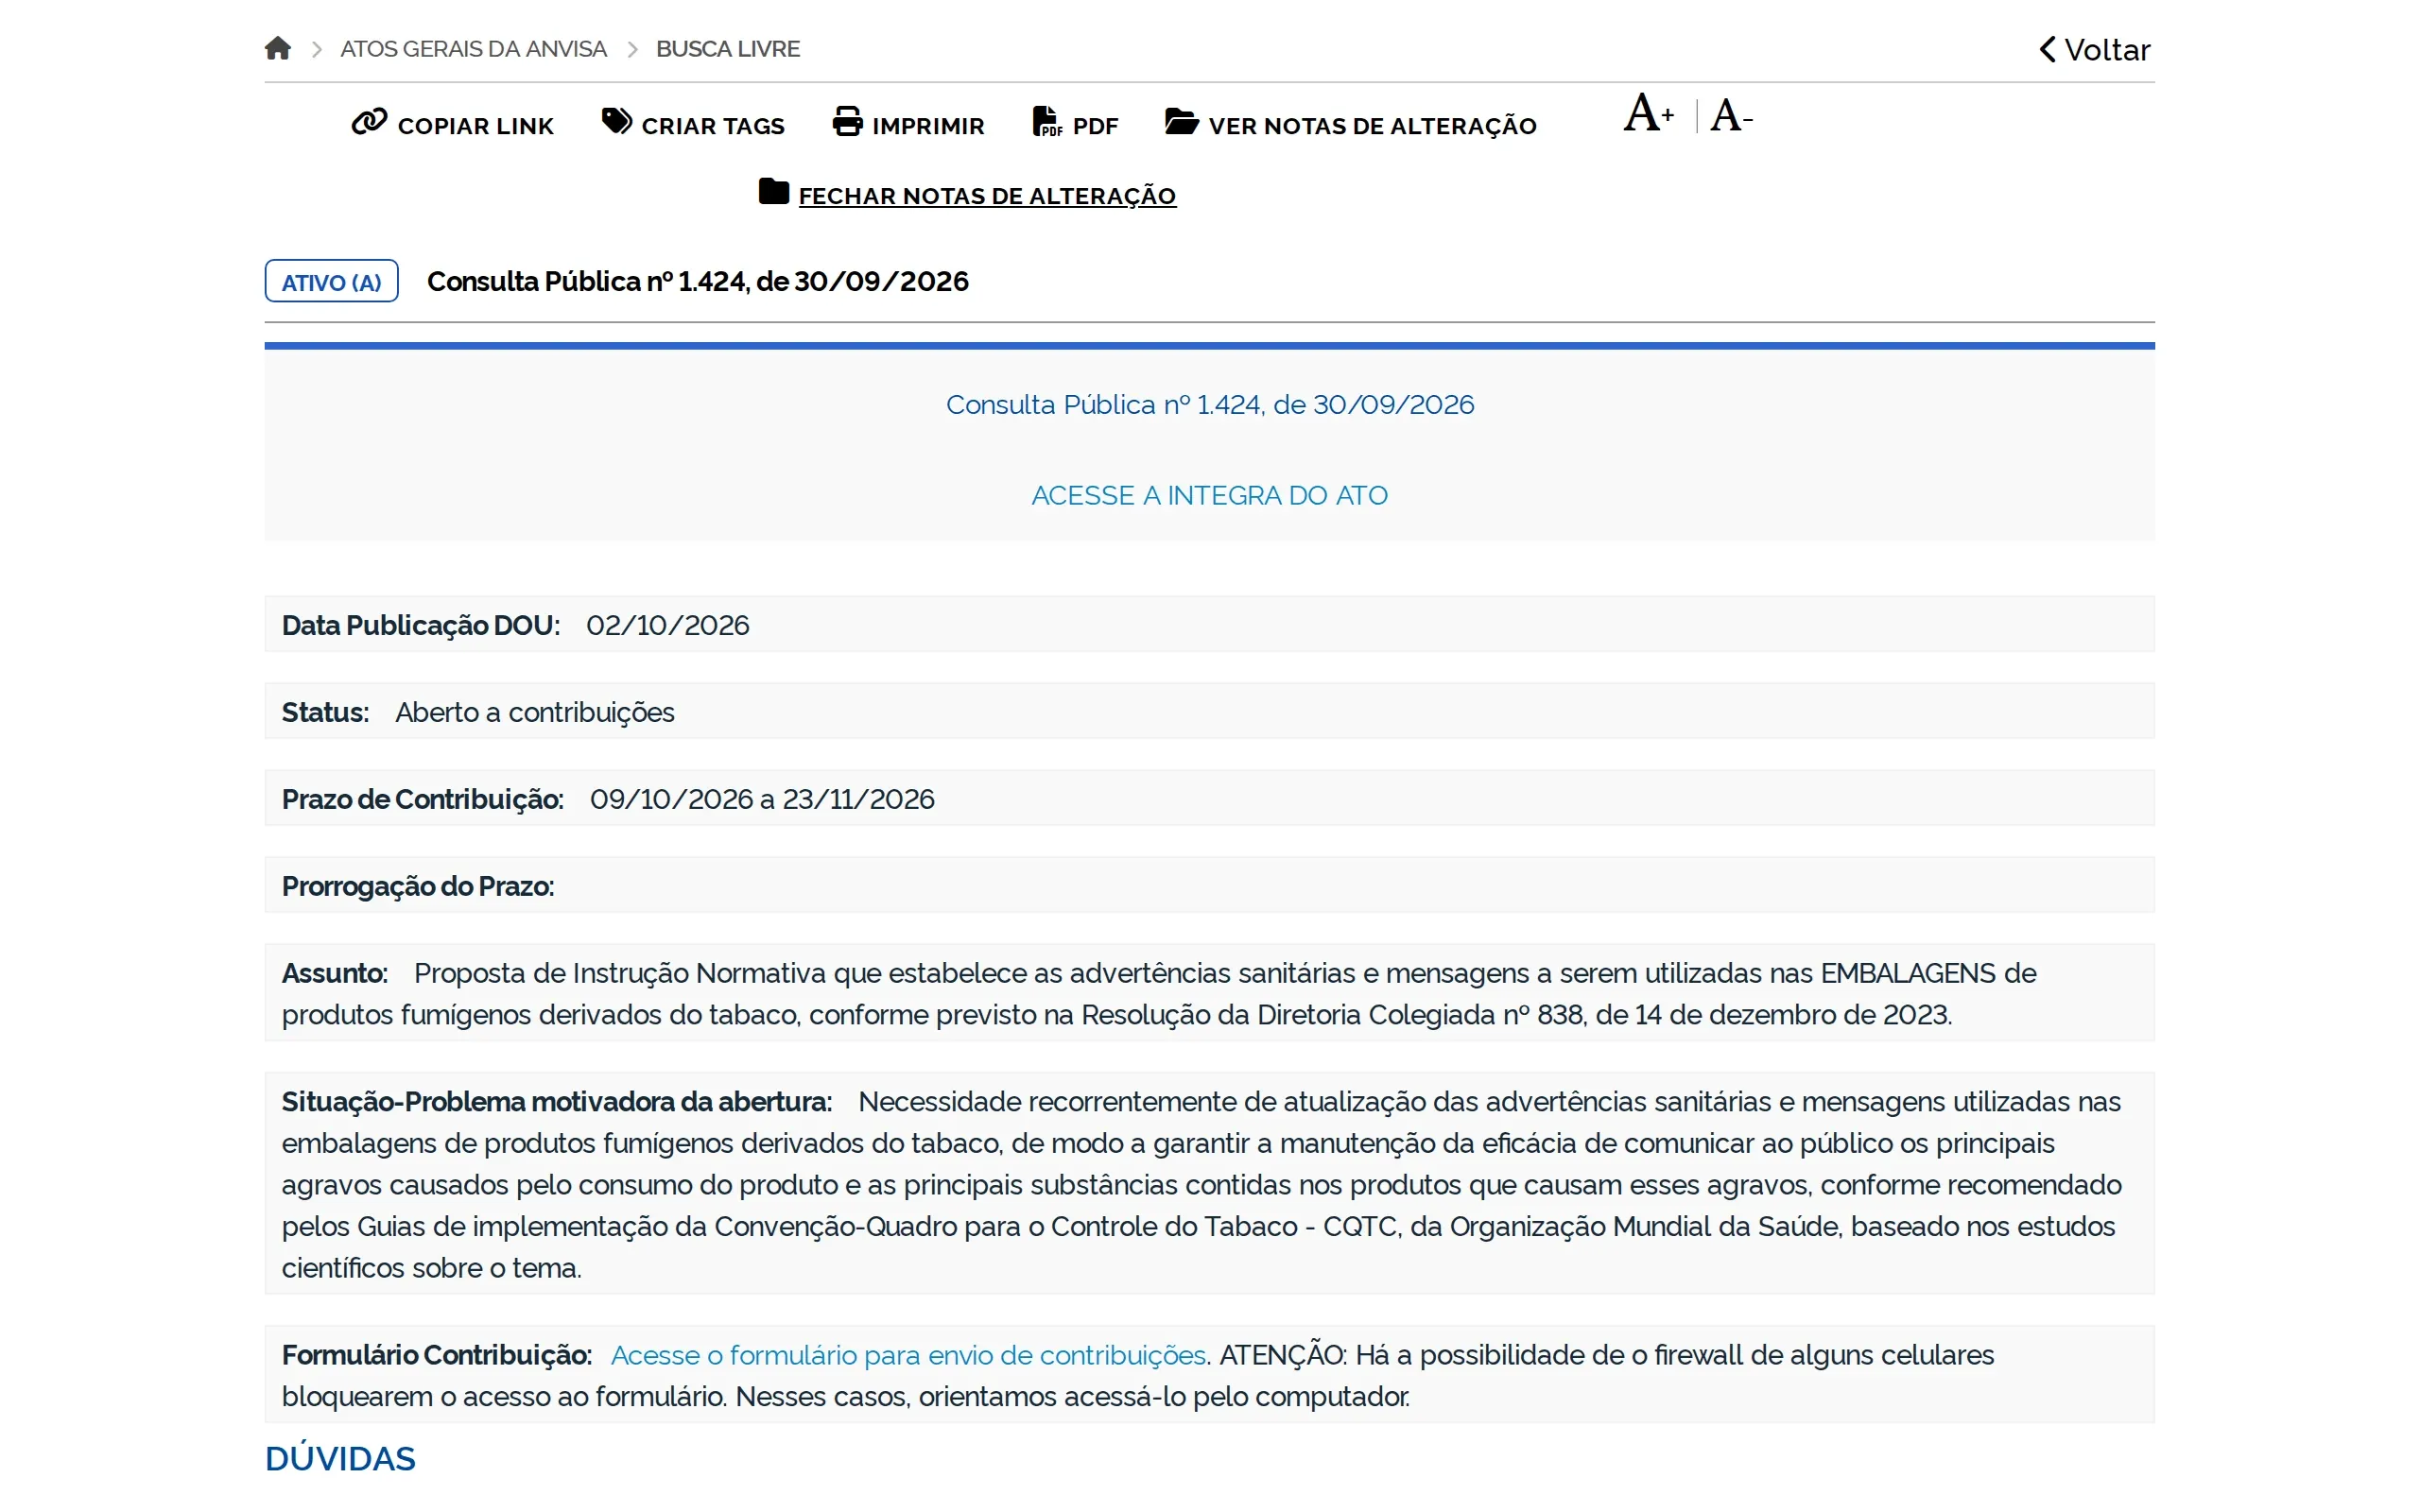Click Copiar Link label

(x=475, y=126)
